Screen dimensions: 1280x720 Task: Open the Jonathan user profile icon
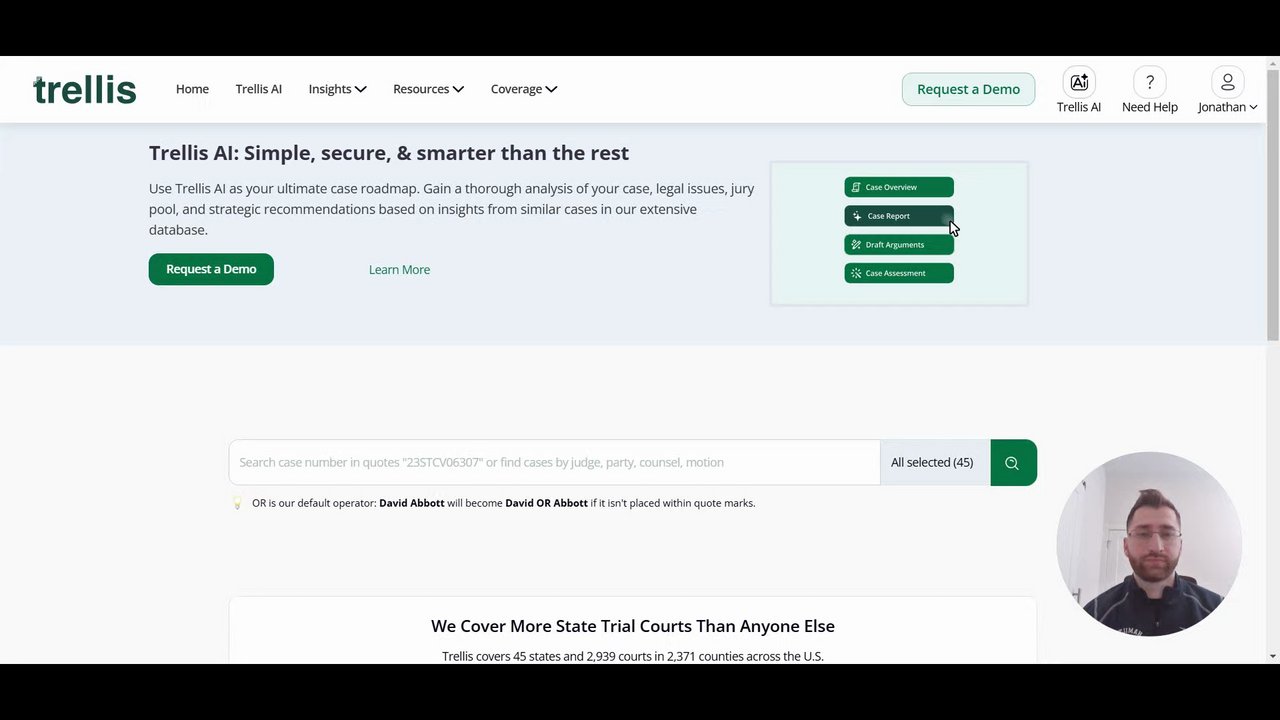[x=1227, y=82]
